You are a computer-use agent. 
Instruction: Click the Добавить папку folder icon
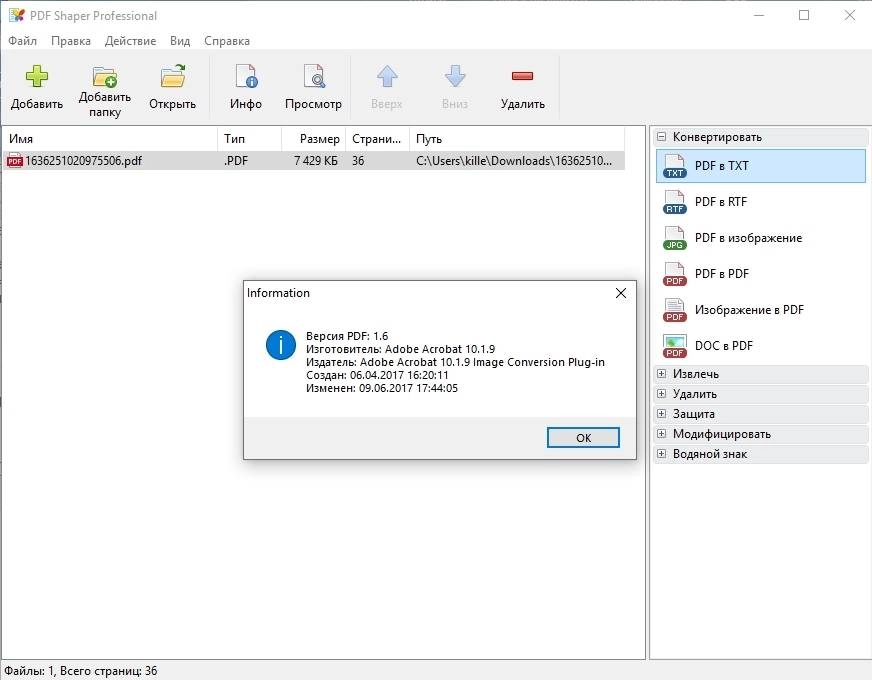point(105,77)
